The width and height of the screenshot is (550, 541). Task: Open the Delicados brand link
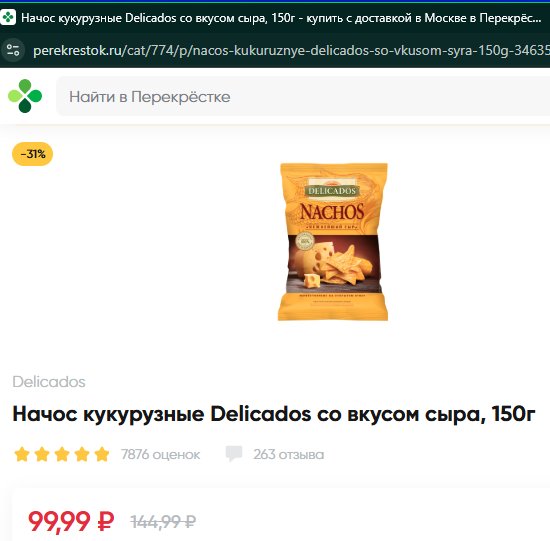tap(49, 382)
